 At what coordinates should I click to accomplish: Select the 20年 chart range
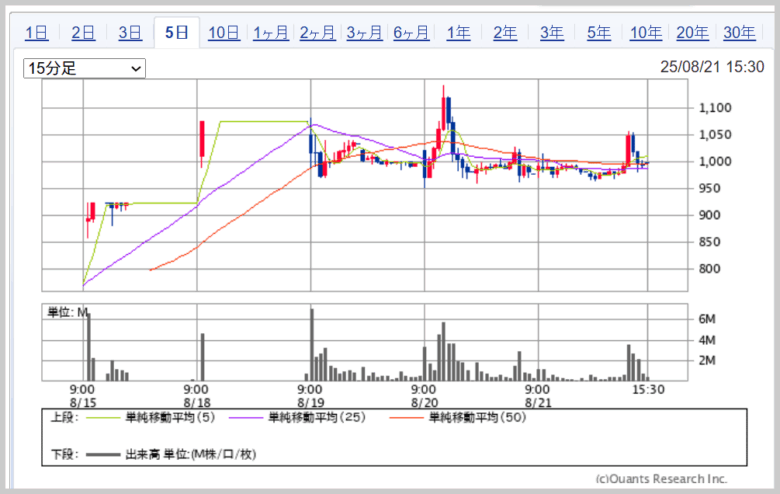click(x=692, y=33)
